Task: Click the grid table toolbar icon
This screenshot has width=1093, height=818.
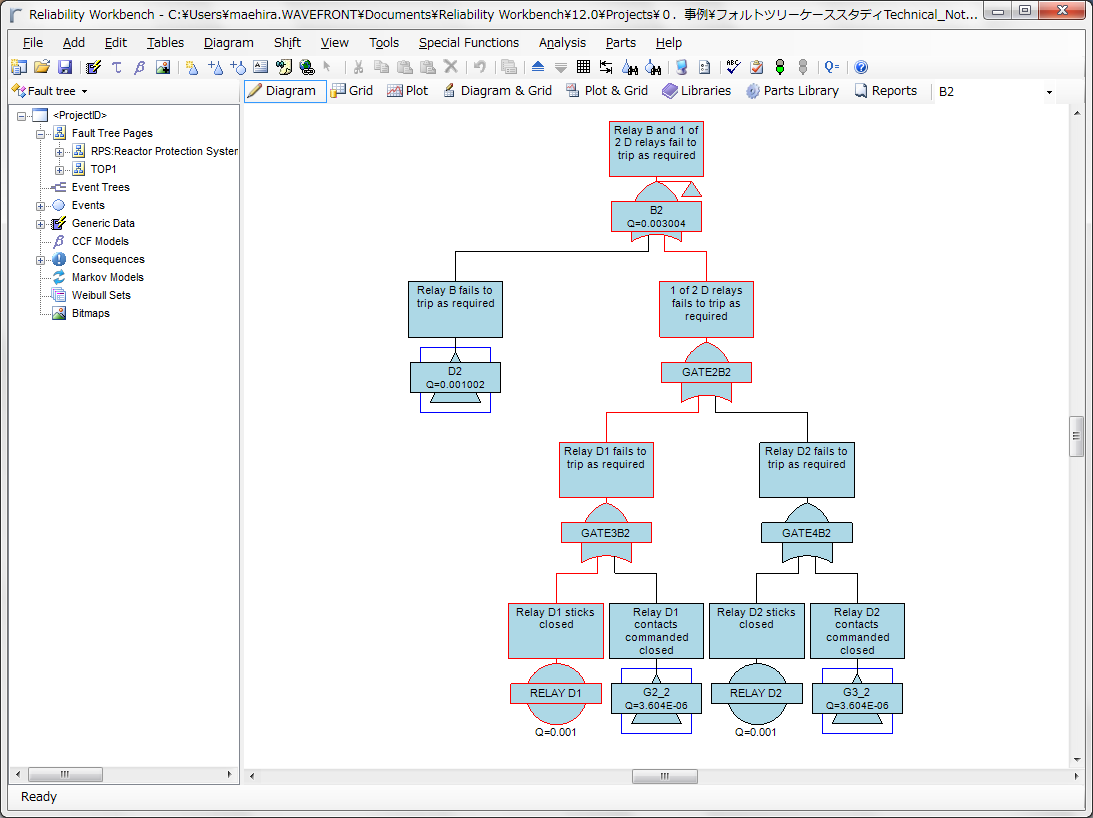Action: tap(583, 67)
